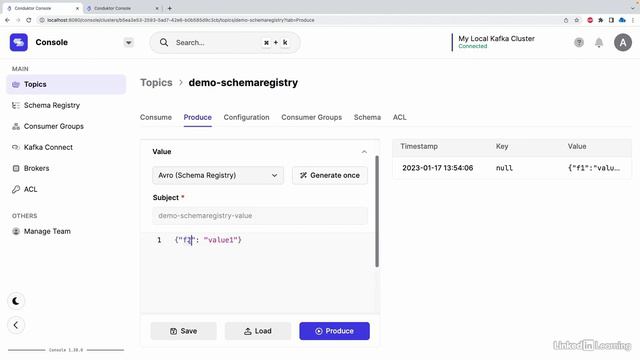This screenshot has width=640, height=360.
Task: Switch to the Produce tab
Action: 198,118
